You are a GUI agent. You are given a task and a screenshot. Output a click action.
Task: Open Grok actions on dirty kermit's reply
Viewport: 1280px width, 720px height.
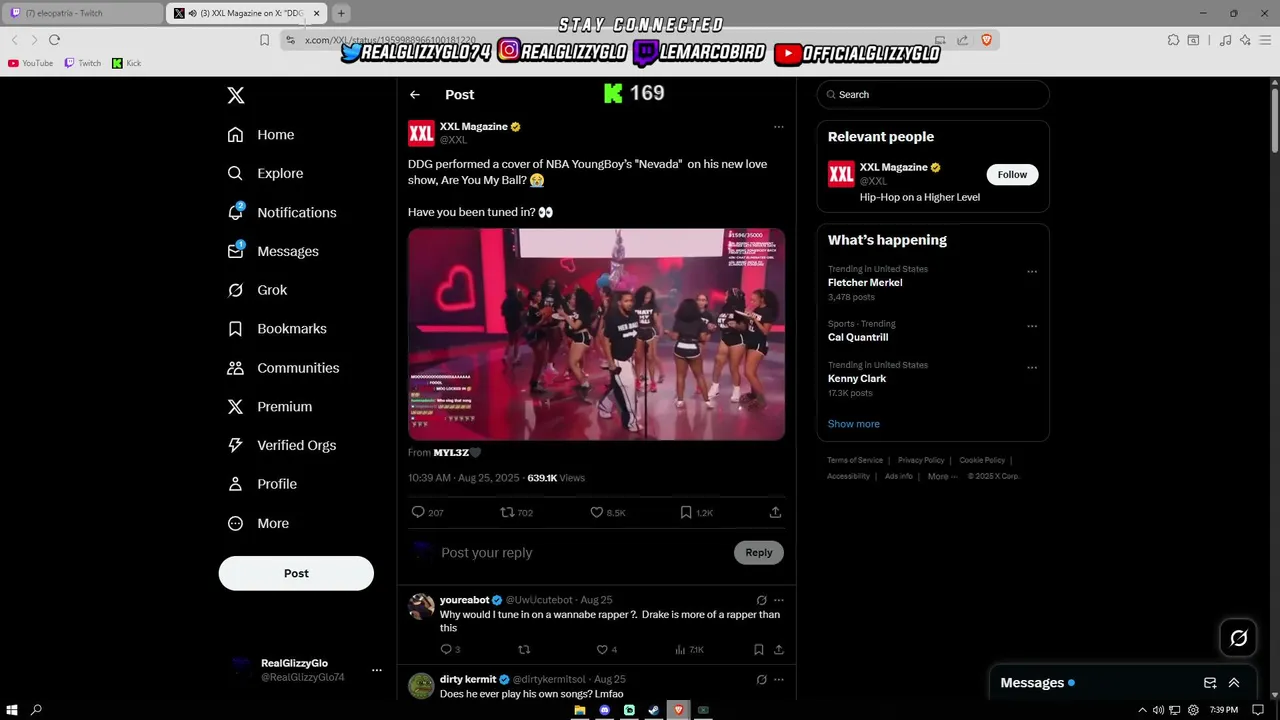pyautogui.click(x=761, y=679)
